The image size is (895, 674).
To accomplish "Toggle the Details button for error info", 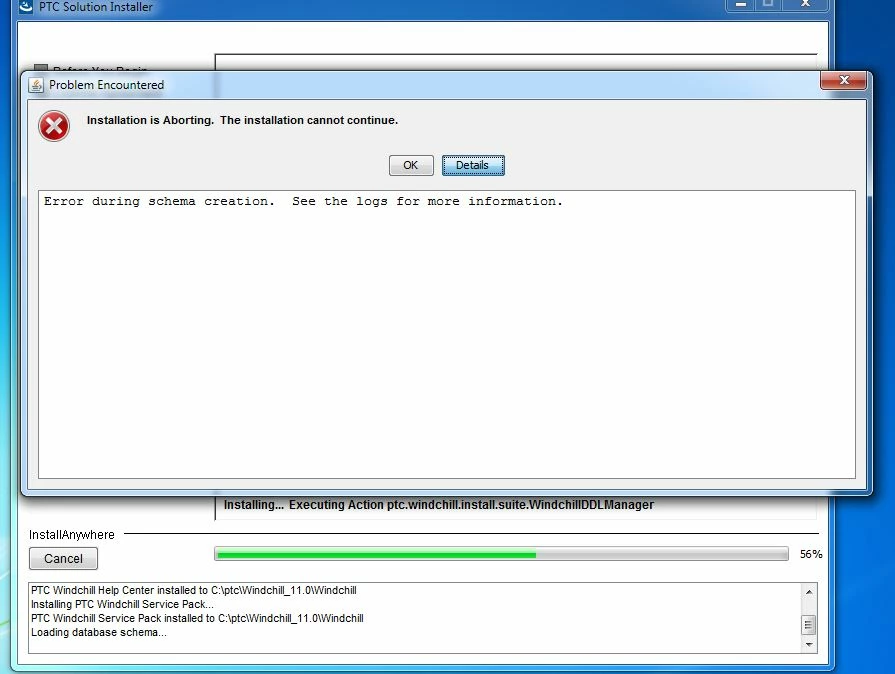I will click(x=473, y=166).
